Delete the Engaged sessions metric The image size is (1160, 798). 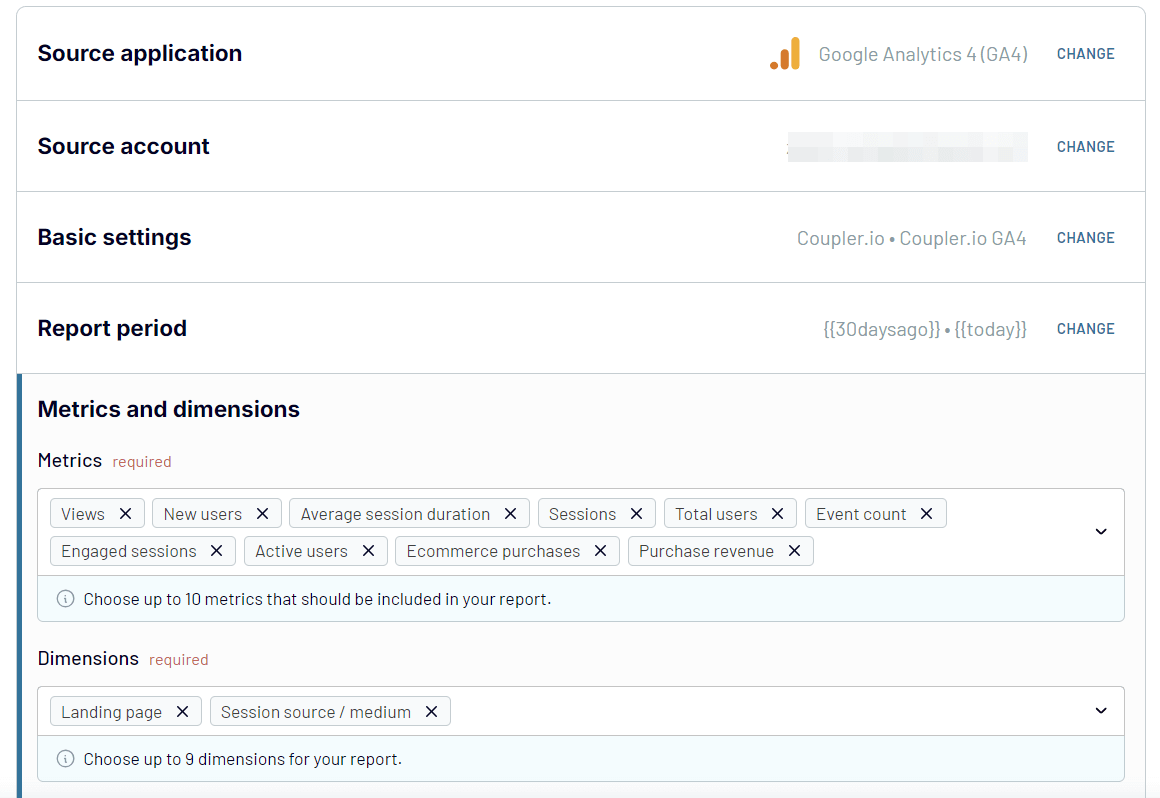pos(216,551)
